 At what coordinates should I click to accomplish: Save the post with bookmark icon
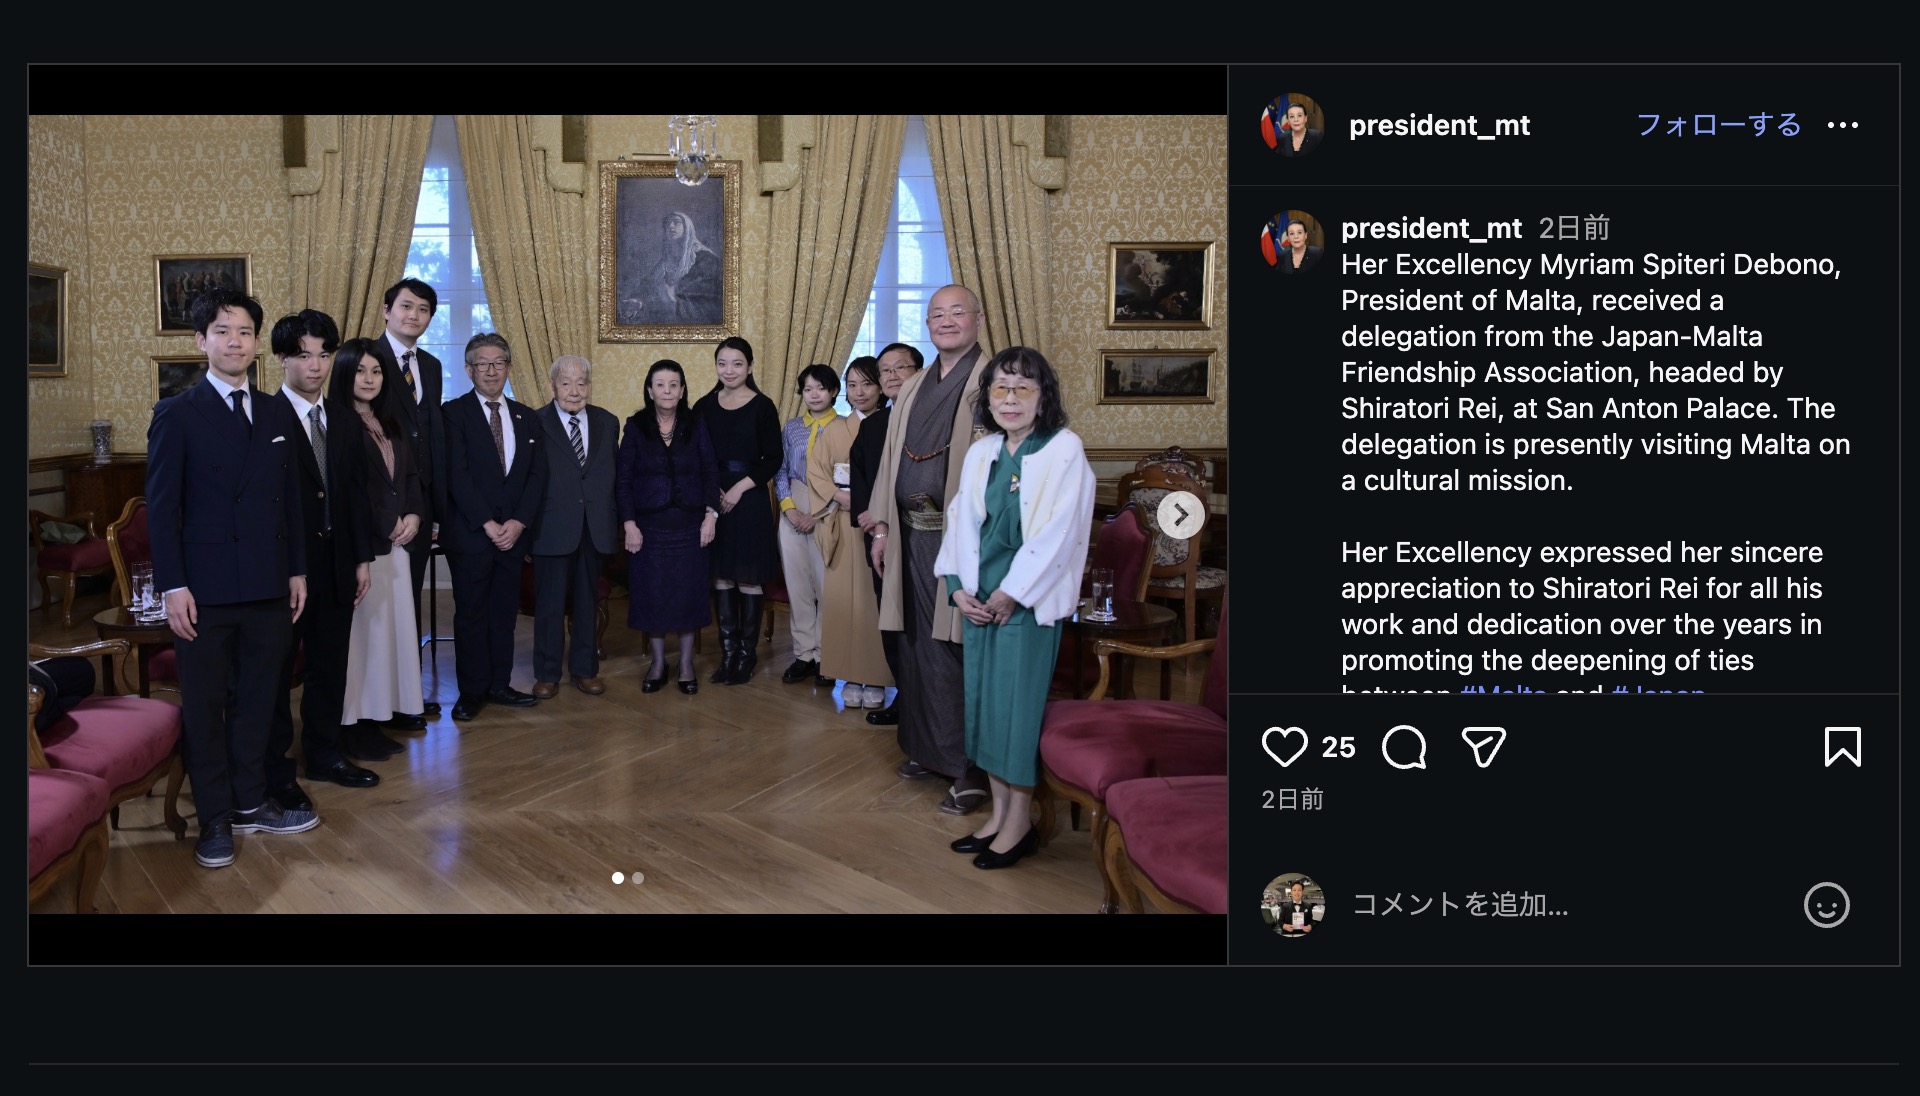click(x=1842, y=747)
